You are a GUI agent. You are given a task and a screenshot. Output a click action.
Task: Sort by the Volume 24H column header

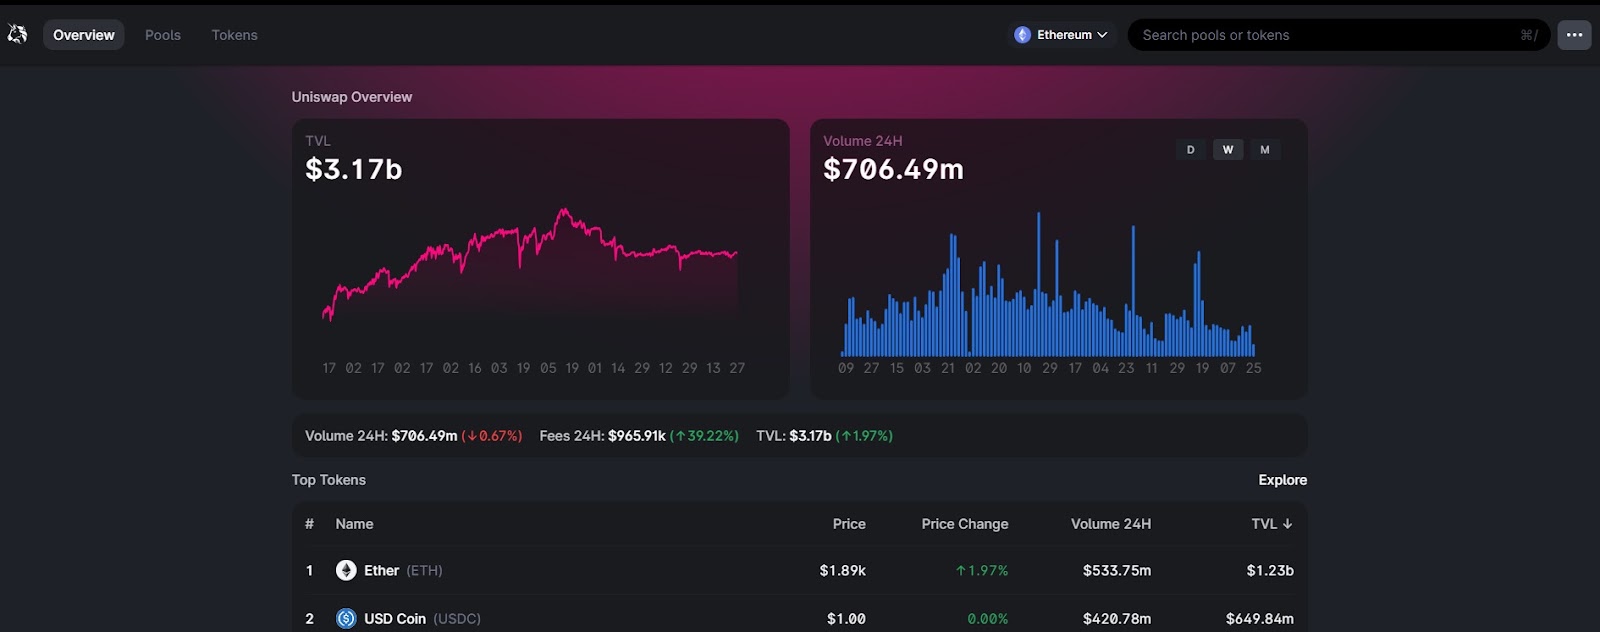click(x=1110, y=524)
